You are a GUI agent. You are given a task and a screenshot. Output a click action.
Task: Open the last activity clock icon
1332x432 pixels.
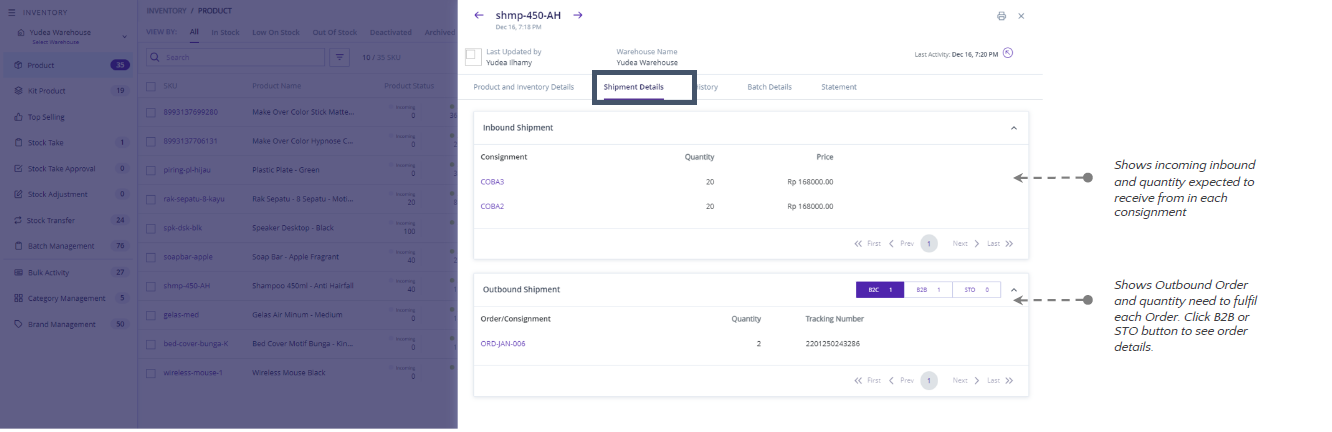(1008, 53)
